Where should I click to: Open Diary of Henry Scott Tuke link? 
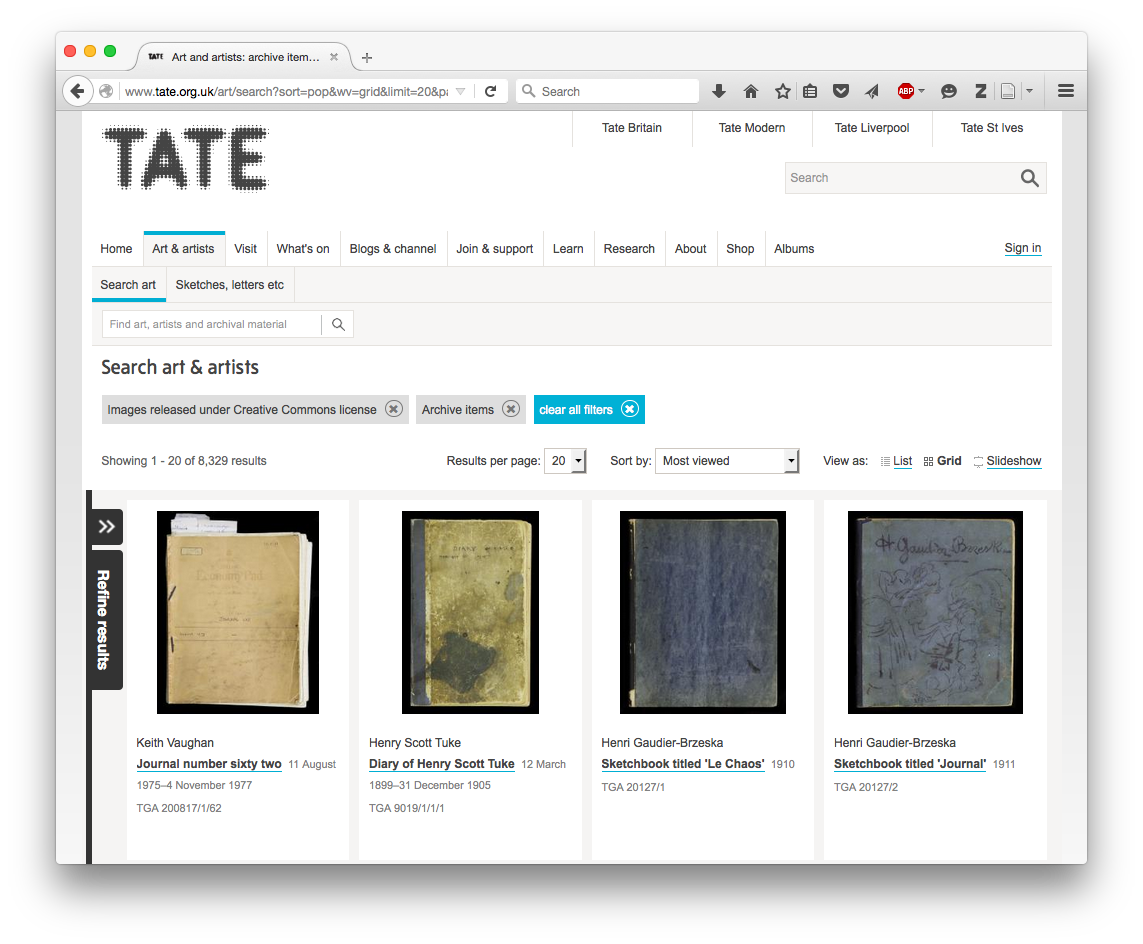coord(442,764)
